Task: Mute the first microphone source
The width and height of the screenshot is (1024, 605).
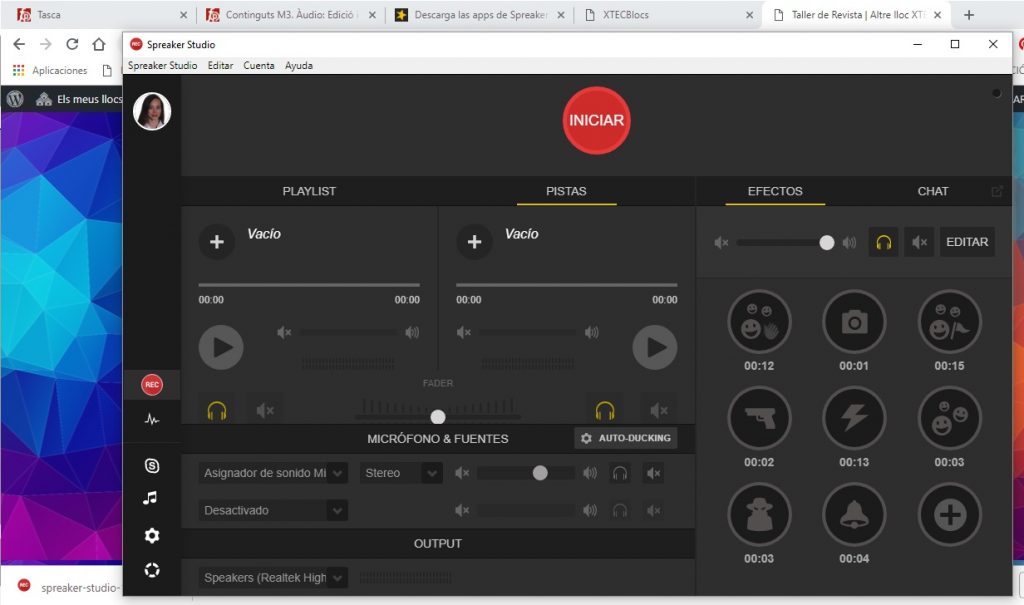Action: (653, 473)
